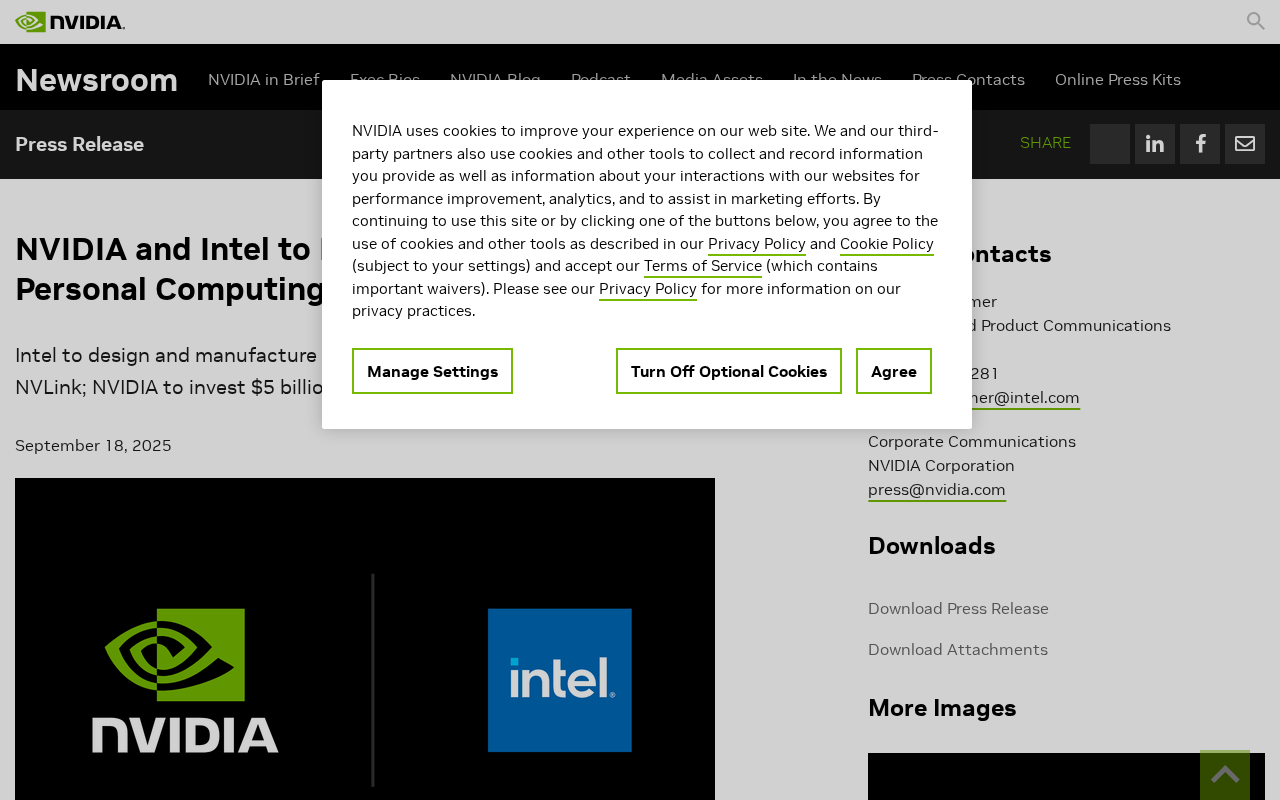The image size is (1280, 800).
Task: Open Privacy Policy link after "Please see our"
Action: pyautogui.click(x=648, y=289)
